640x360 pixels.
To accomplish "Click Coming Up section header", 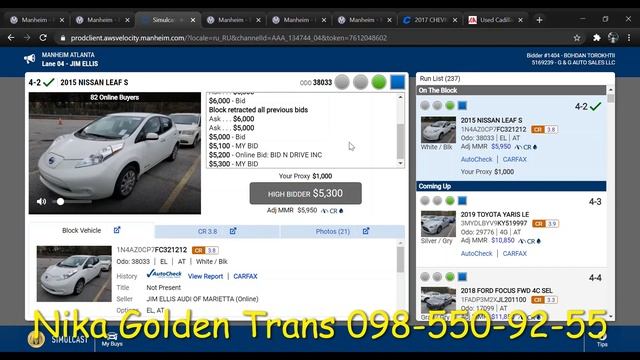I will click(x=511, y=186).
